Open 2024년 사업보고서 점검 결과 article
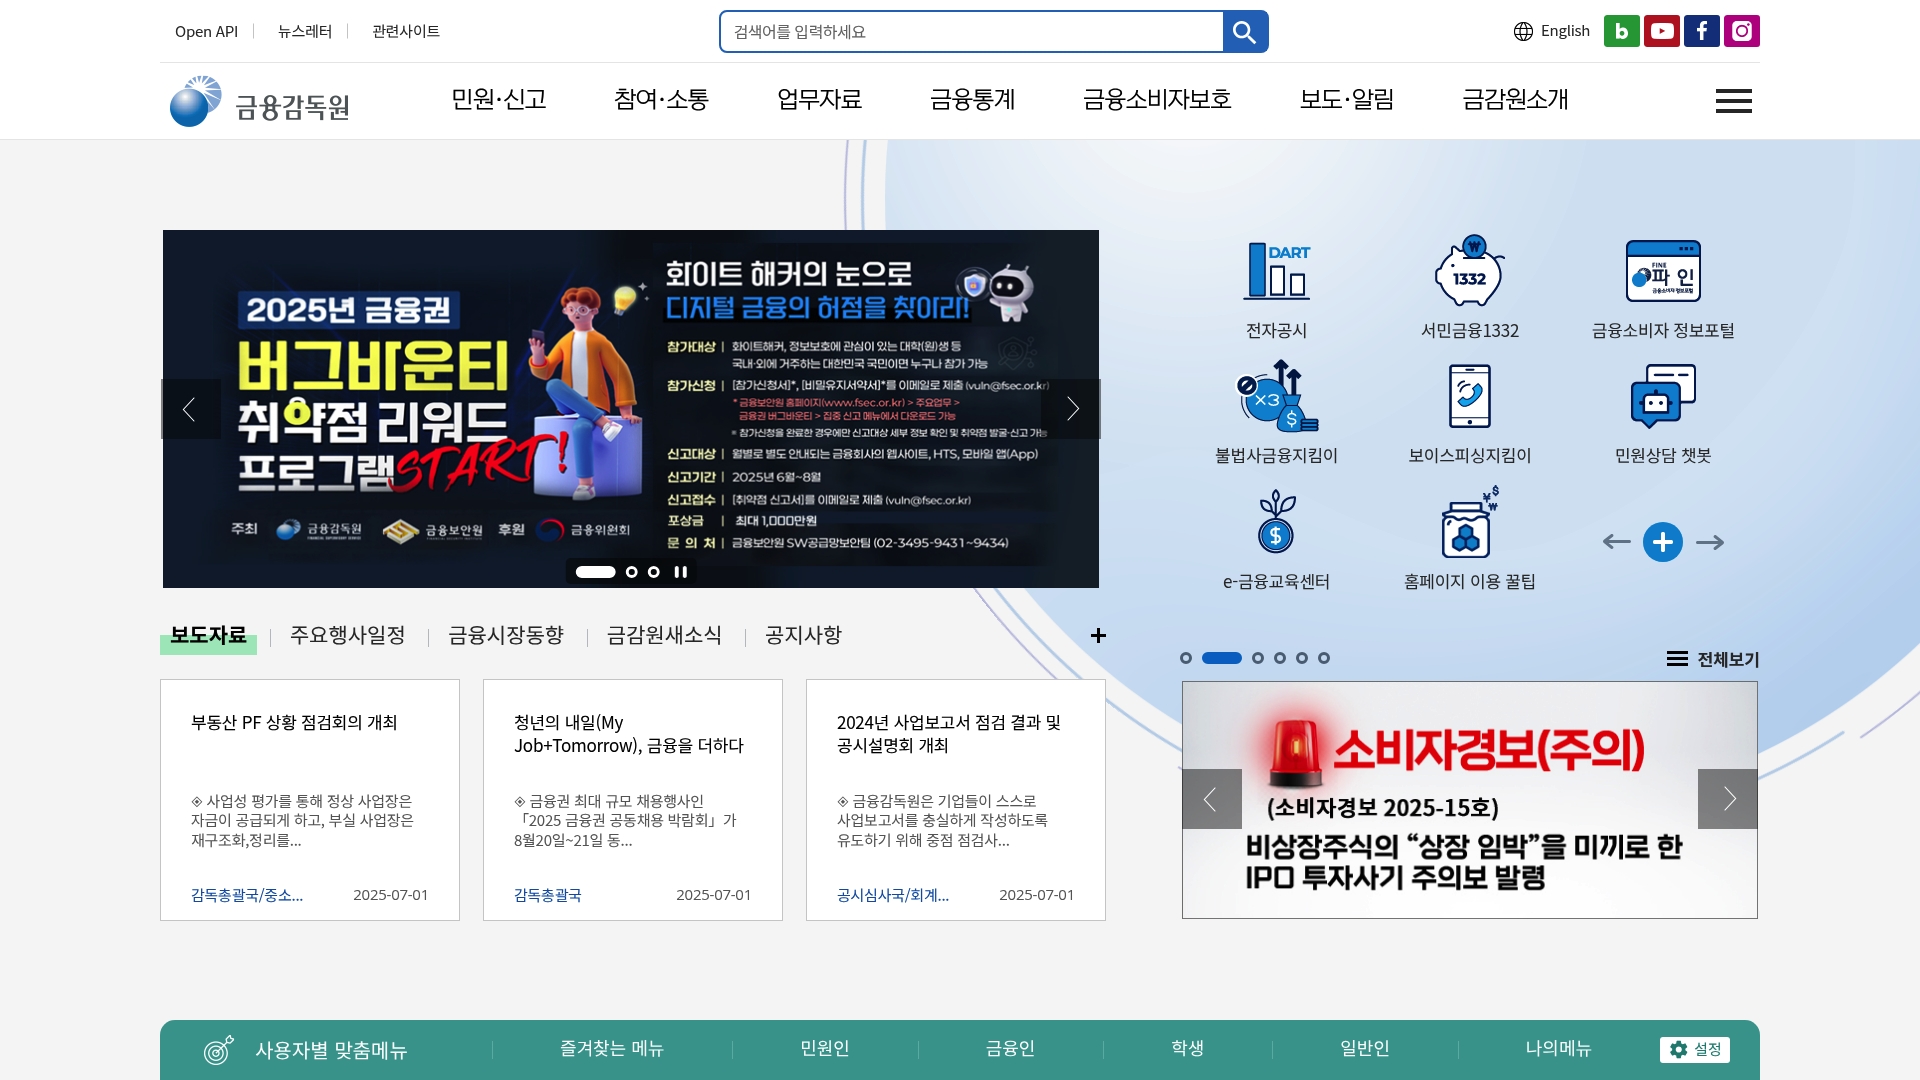Screen dimensions: 1920x1080 [x=956, y=800]
